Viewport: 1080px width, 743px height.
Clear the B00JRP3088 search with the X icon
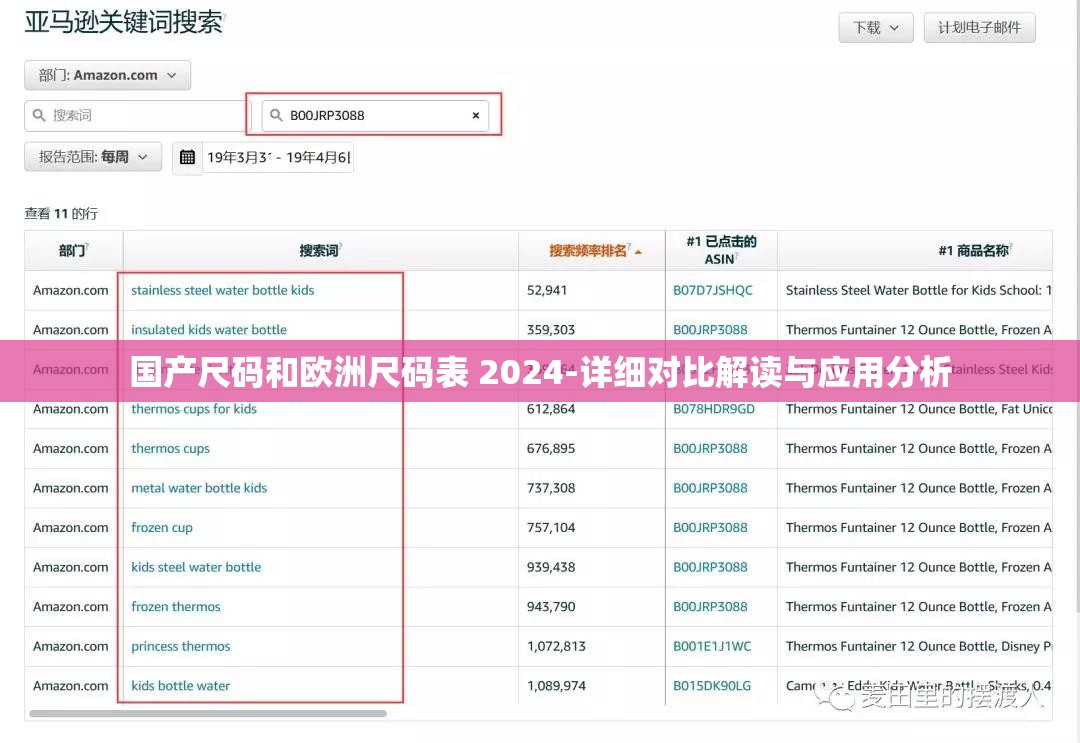(476, 115)
